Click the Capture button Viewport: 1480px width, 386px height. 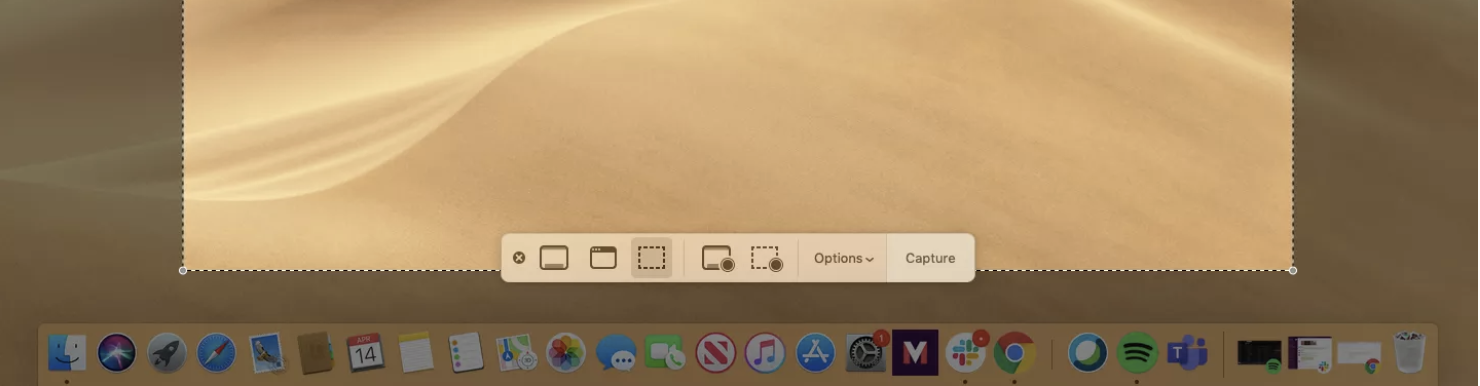click(930, 258)
